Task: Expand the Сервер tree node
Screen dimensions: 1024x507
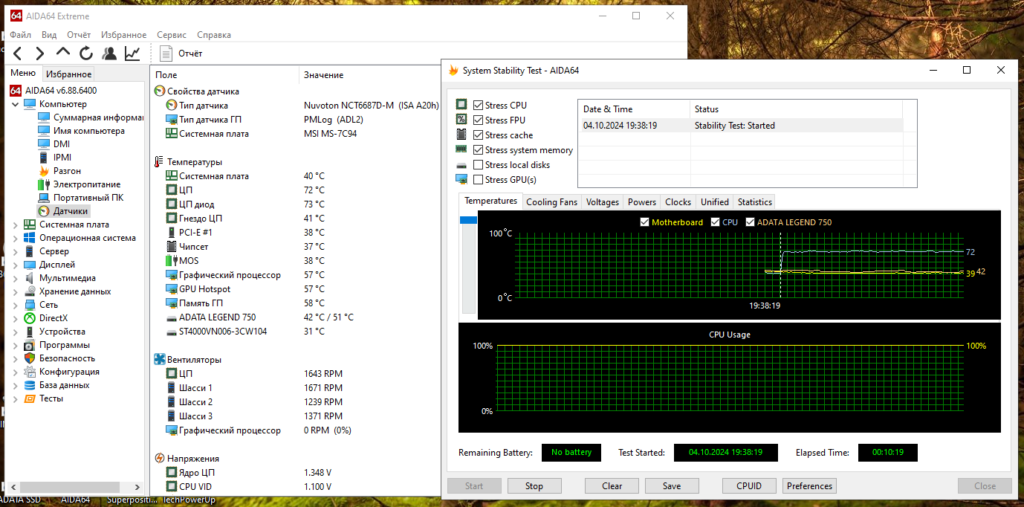Action: click(16, 251)
